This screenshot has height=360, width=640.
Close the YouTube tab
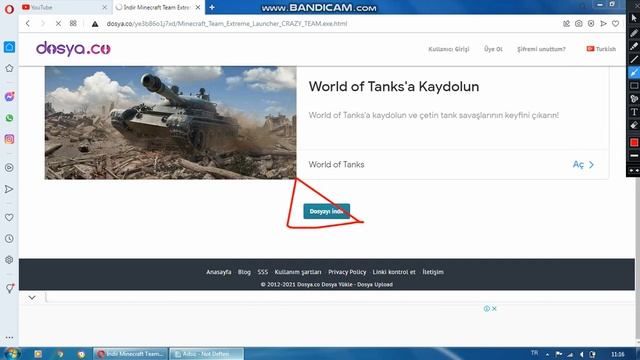pyautogui.click(x=104, y=7)
